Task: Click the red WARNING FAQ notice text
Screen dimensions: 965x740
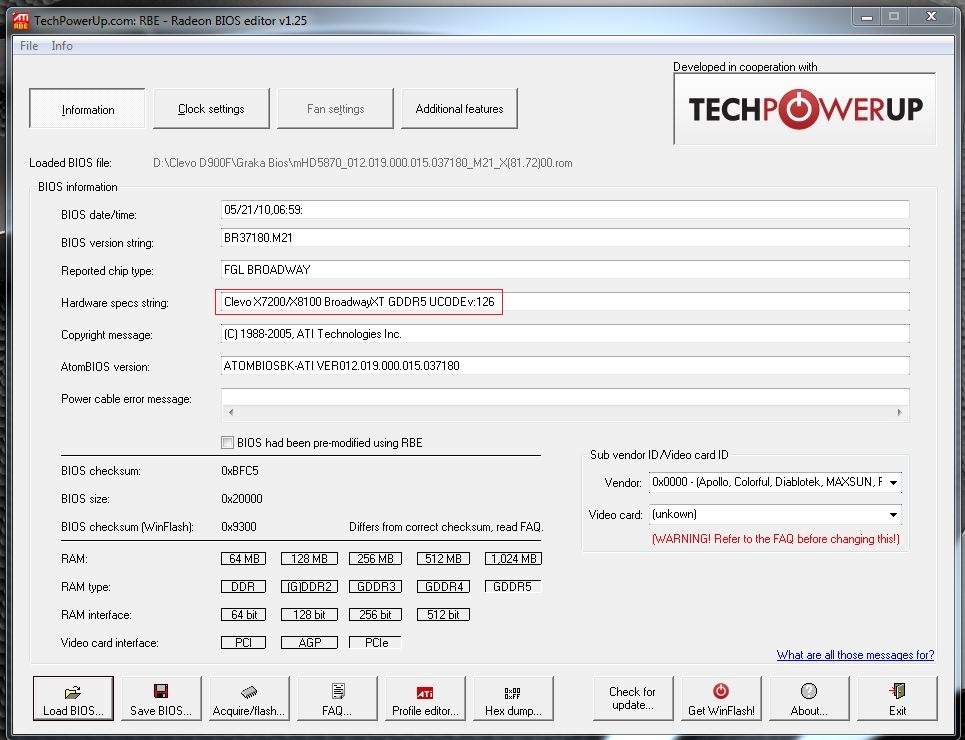Action: tap(775, 539)
